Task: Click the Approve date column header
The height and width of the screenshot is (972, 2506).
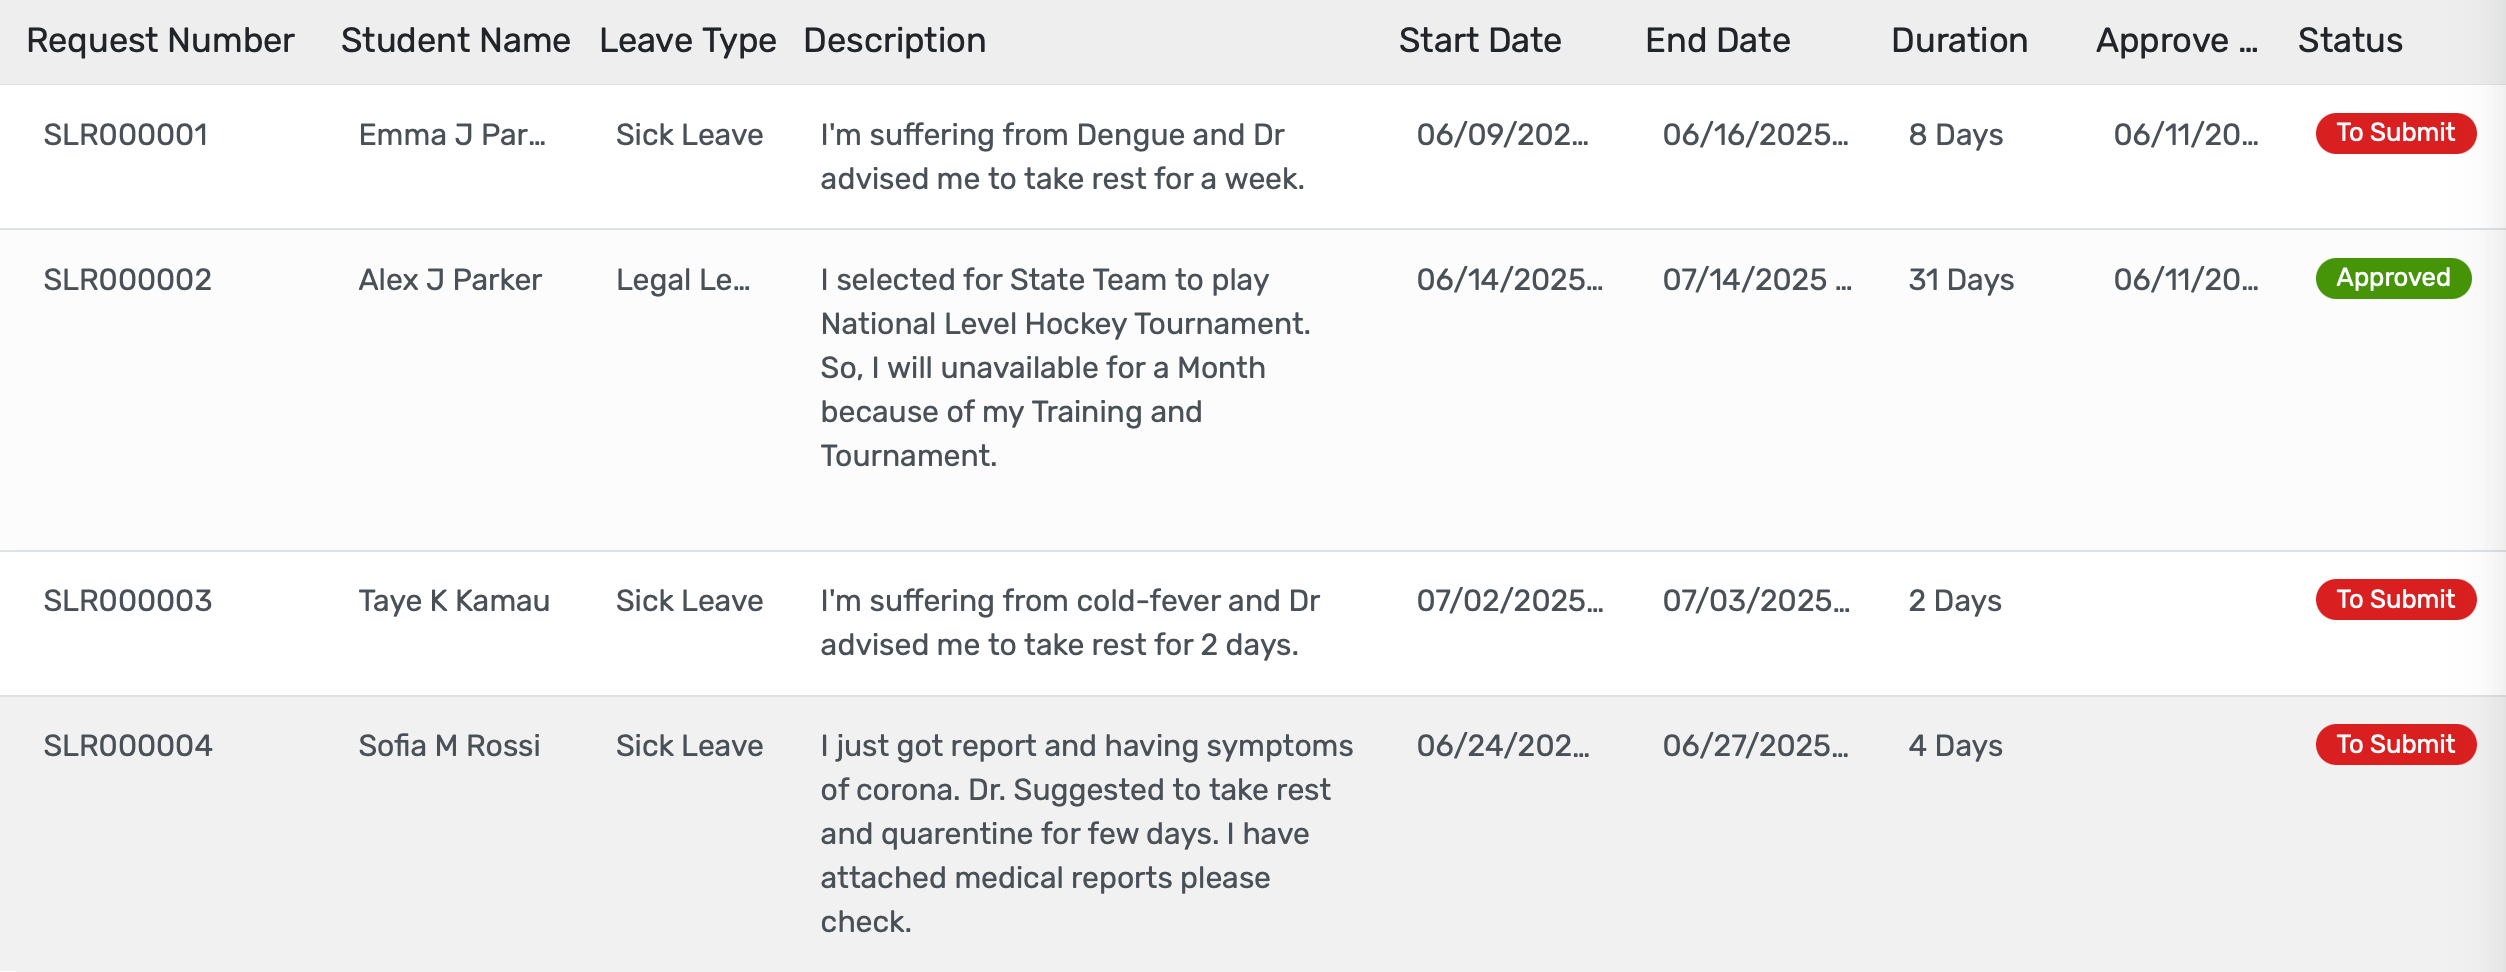Action: (2176, 41)
